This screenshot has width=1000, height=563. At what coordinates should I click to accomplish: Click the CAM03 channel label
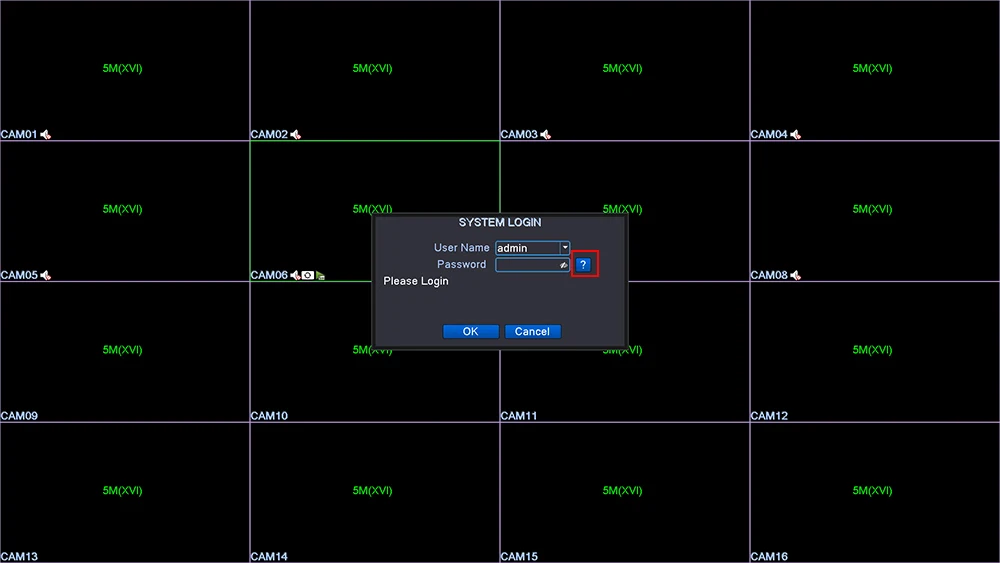519,135
